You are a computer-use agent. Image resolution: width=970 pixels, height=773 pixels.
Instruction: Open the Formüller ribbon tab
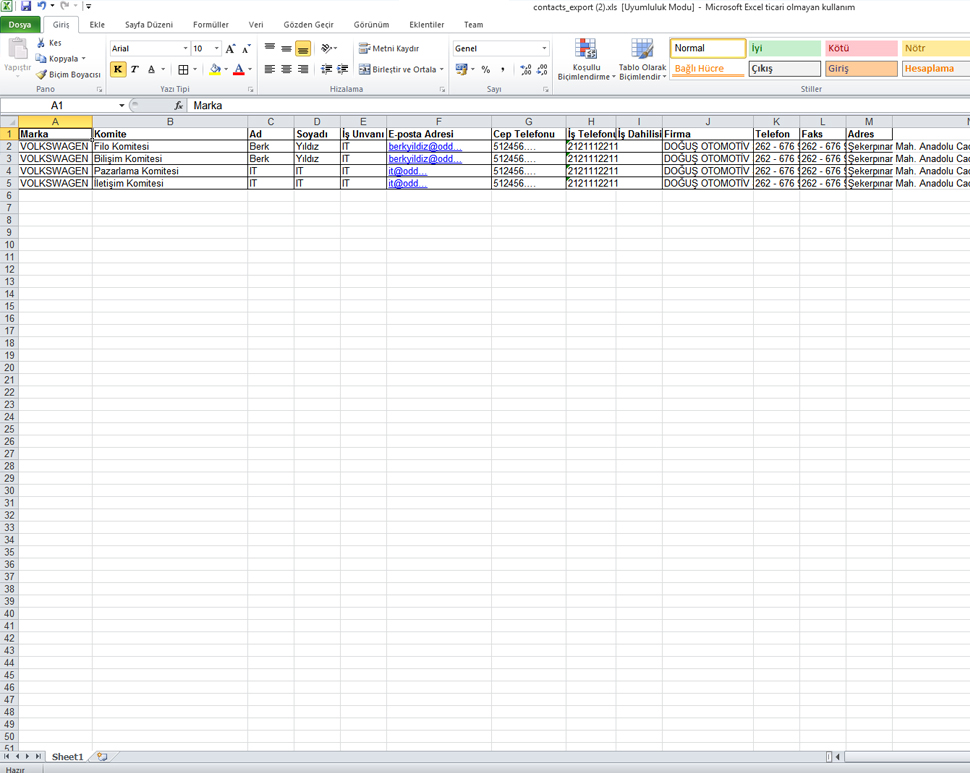(210, 25)
